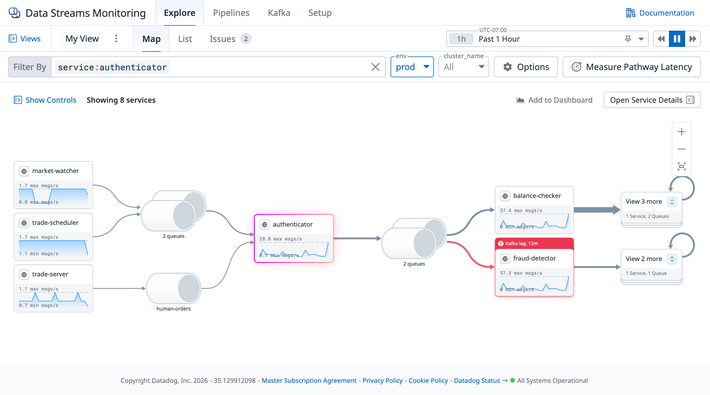Viewport: 710px width, 395px height.
Task: Open My View kebab menu
Action: [116, 39]
